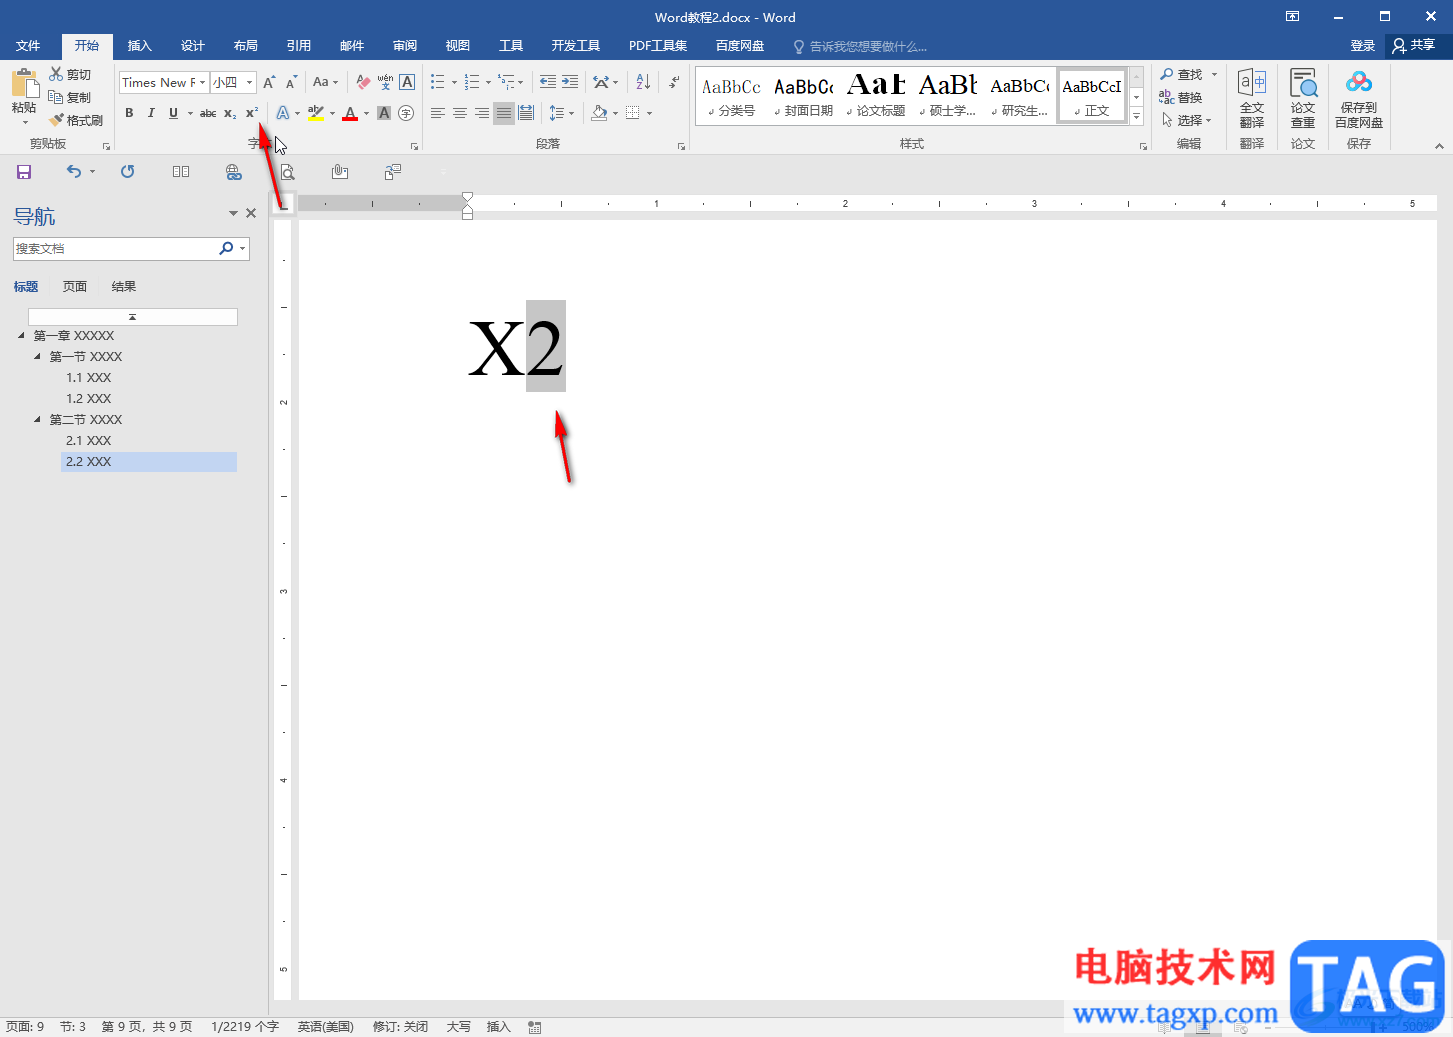Toggle Insert mode in status bar
This screenshot has height=1037, width=1453.
[x=498, y=1027]
